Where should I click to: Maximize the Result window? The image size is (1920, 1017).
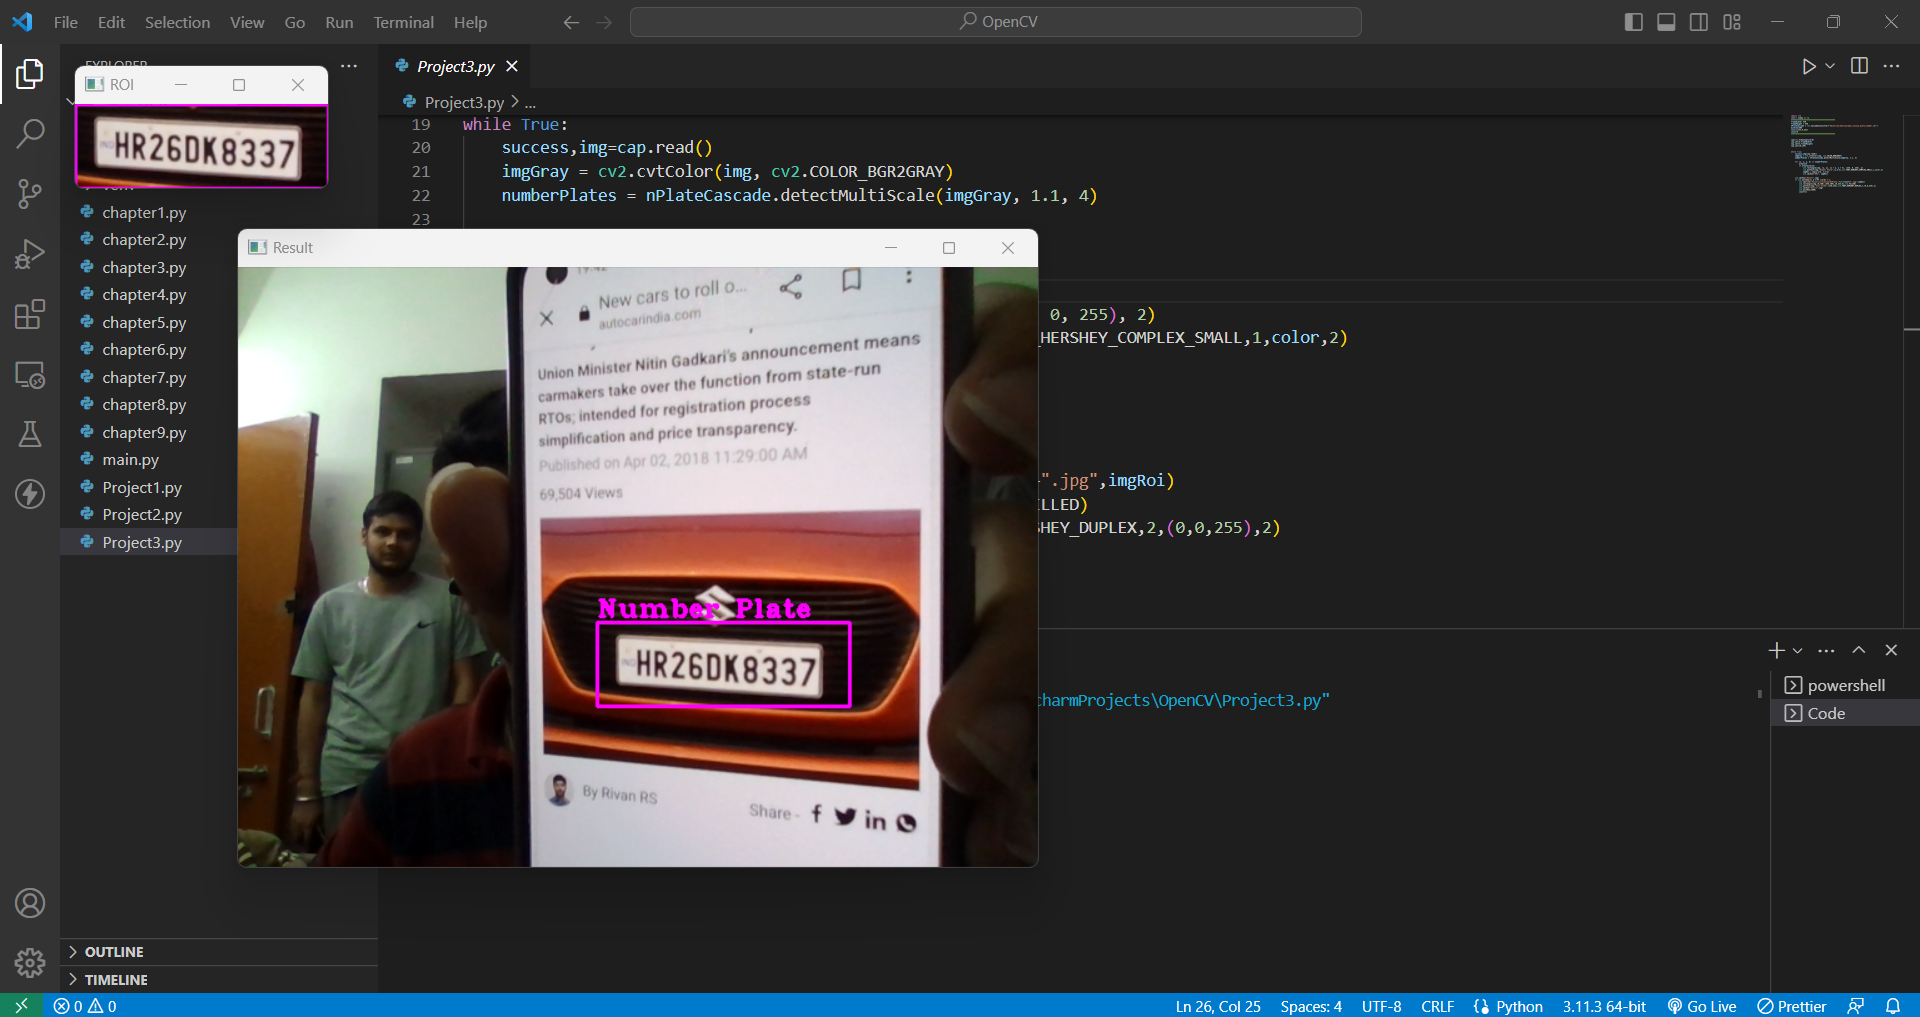point(949,248)
